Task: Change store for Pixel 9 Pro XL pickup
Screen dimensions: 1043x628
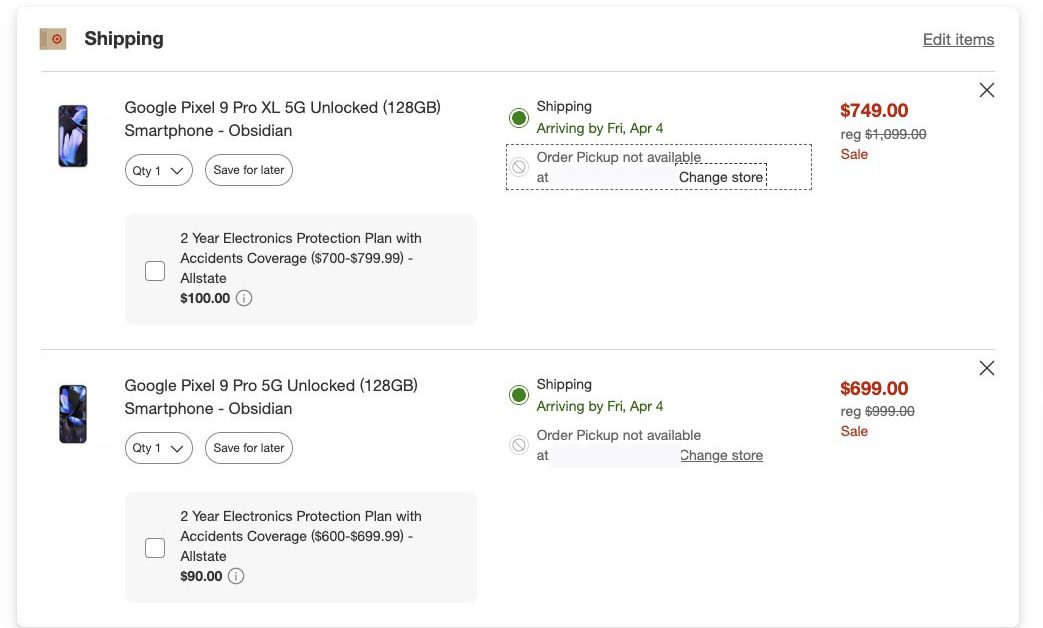Action: coord(721,177)
